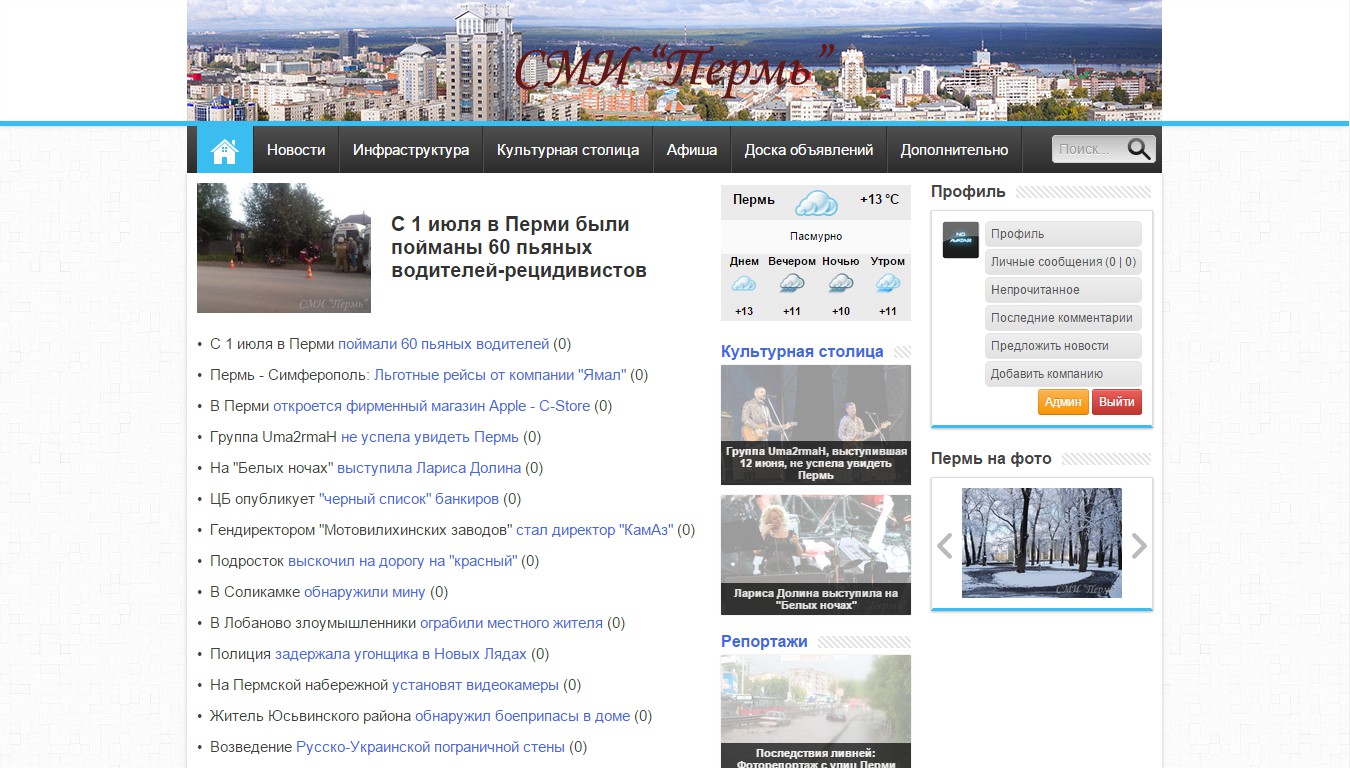Open the Репортажи section heading
1350x768 pixels.
tap(764, 641)
